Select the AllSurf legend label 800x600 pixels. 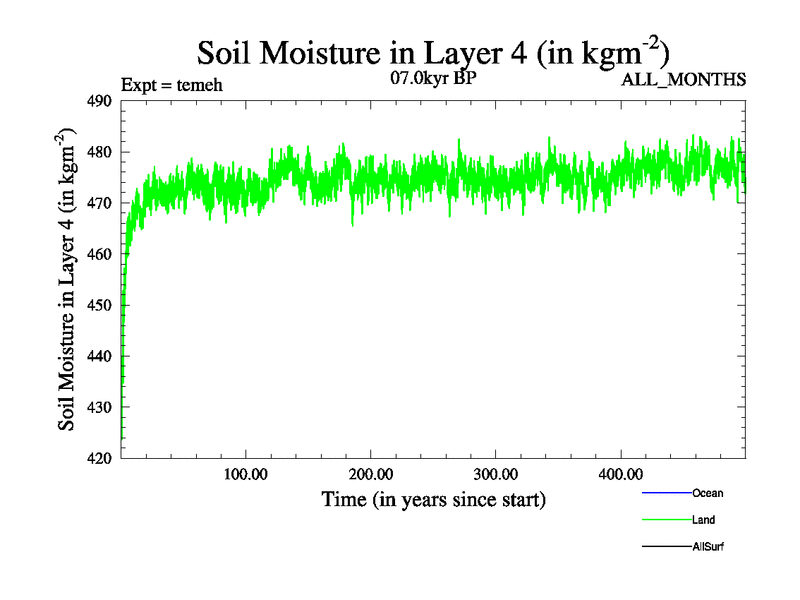pos(708,547)
